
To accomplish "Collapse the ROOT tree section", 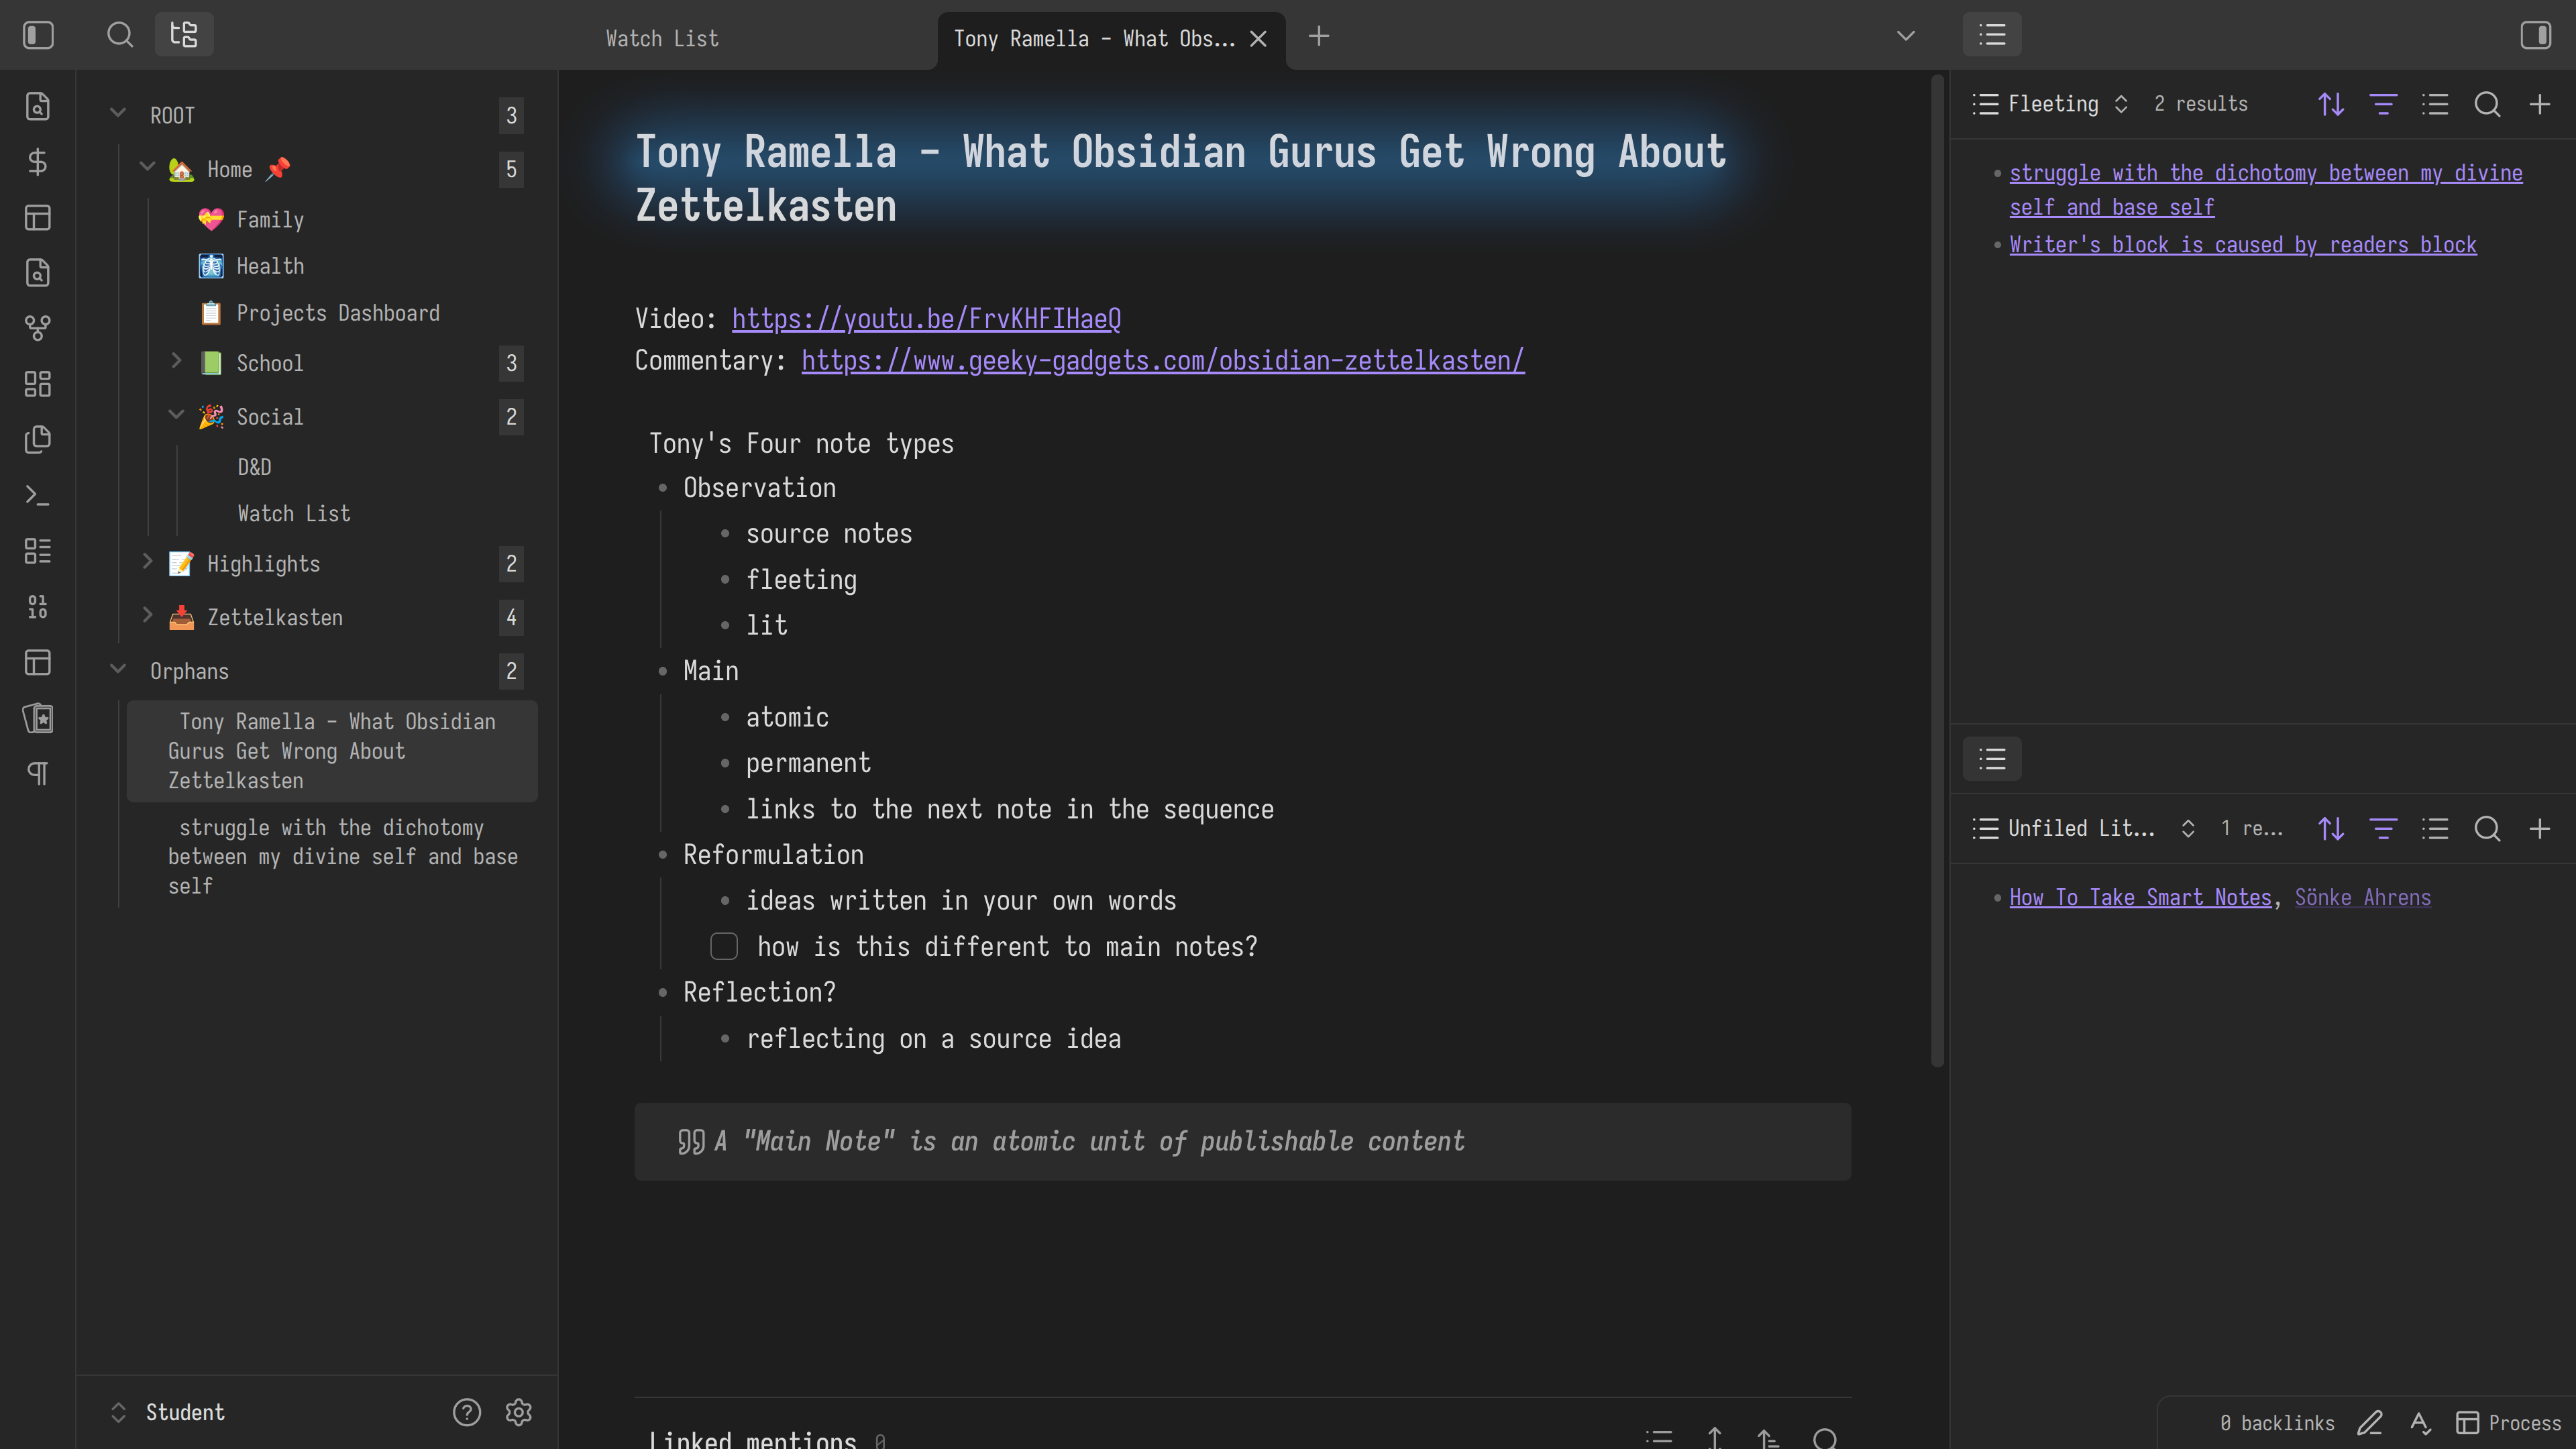I will 117,113.
